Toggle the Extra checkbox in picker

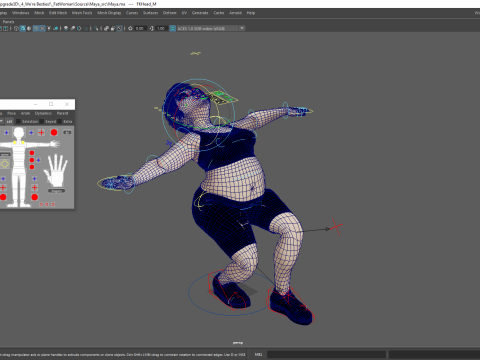[x=60, y=122]
